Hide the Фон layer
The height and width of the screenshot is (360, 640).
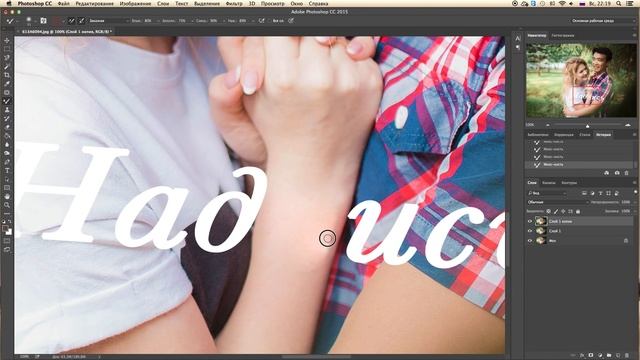tap(530, 241)
